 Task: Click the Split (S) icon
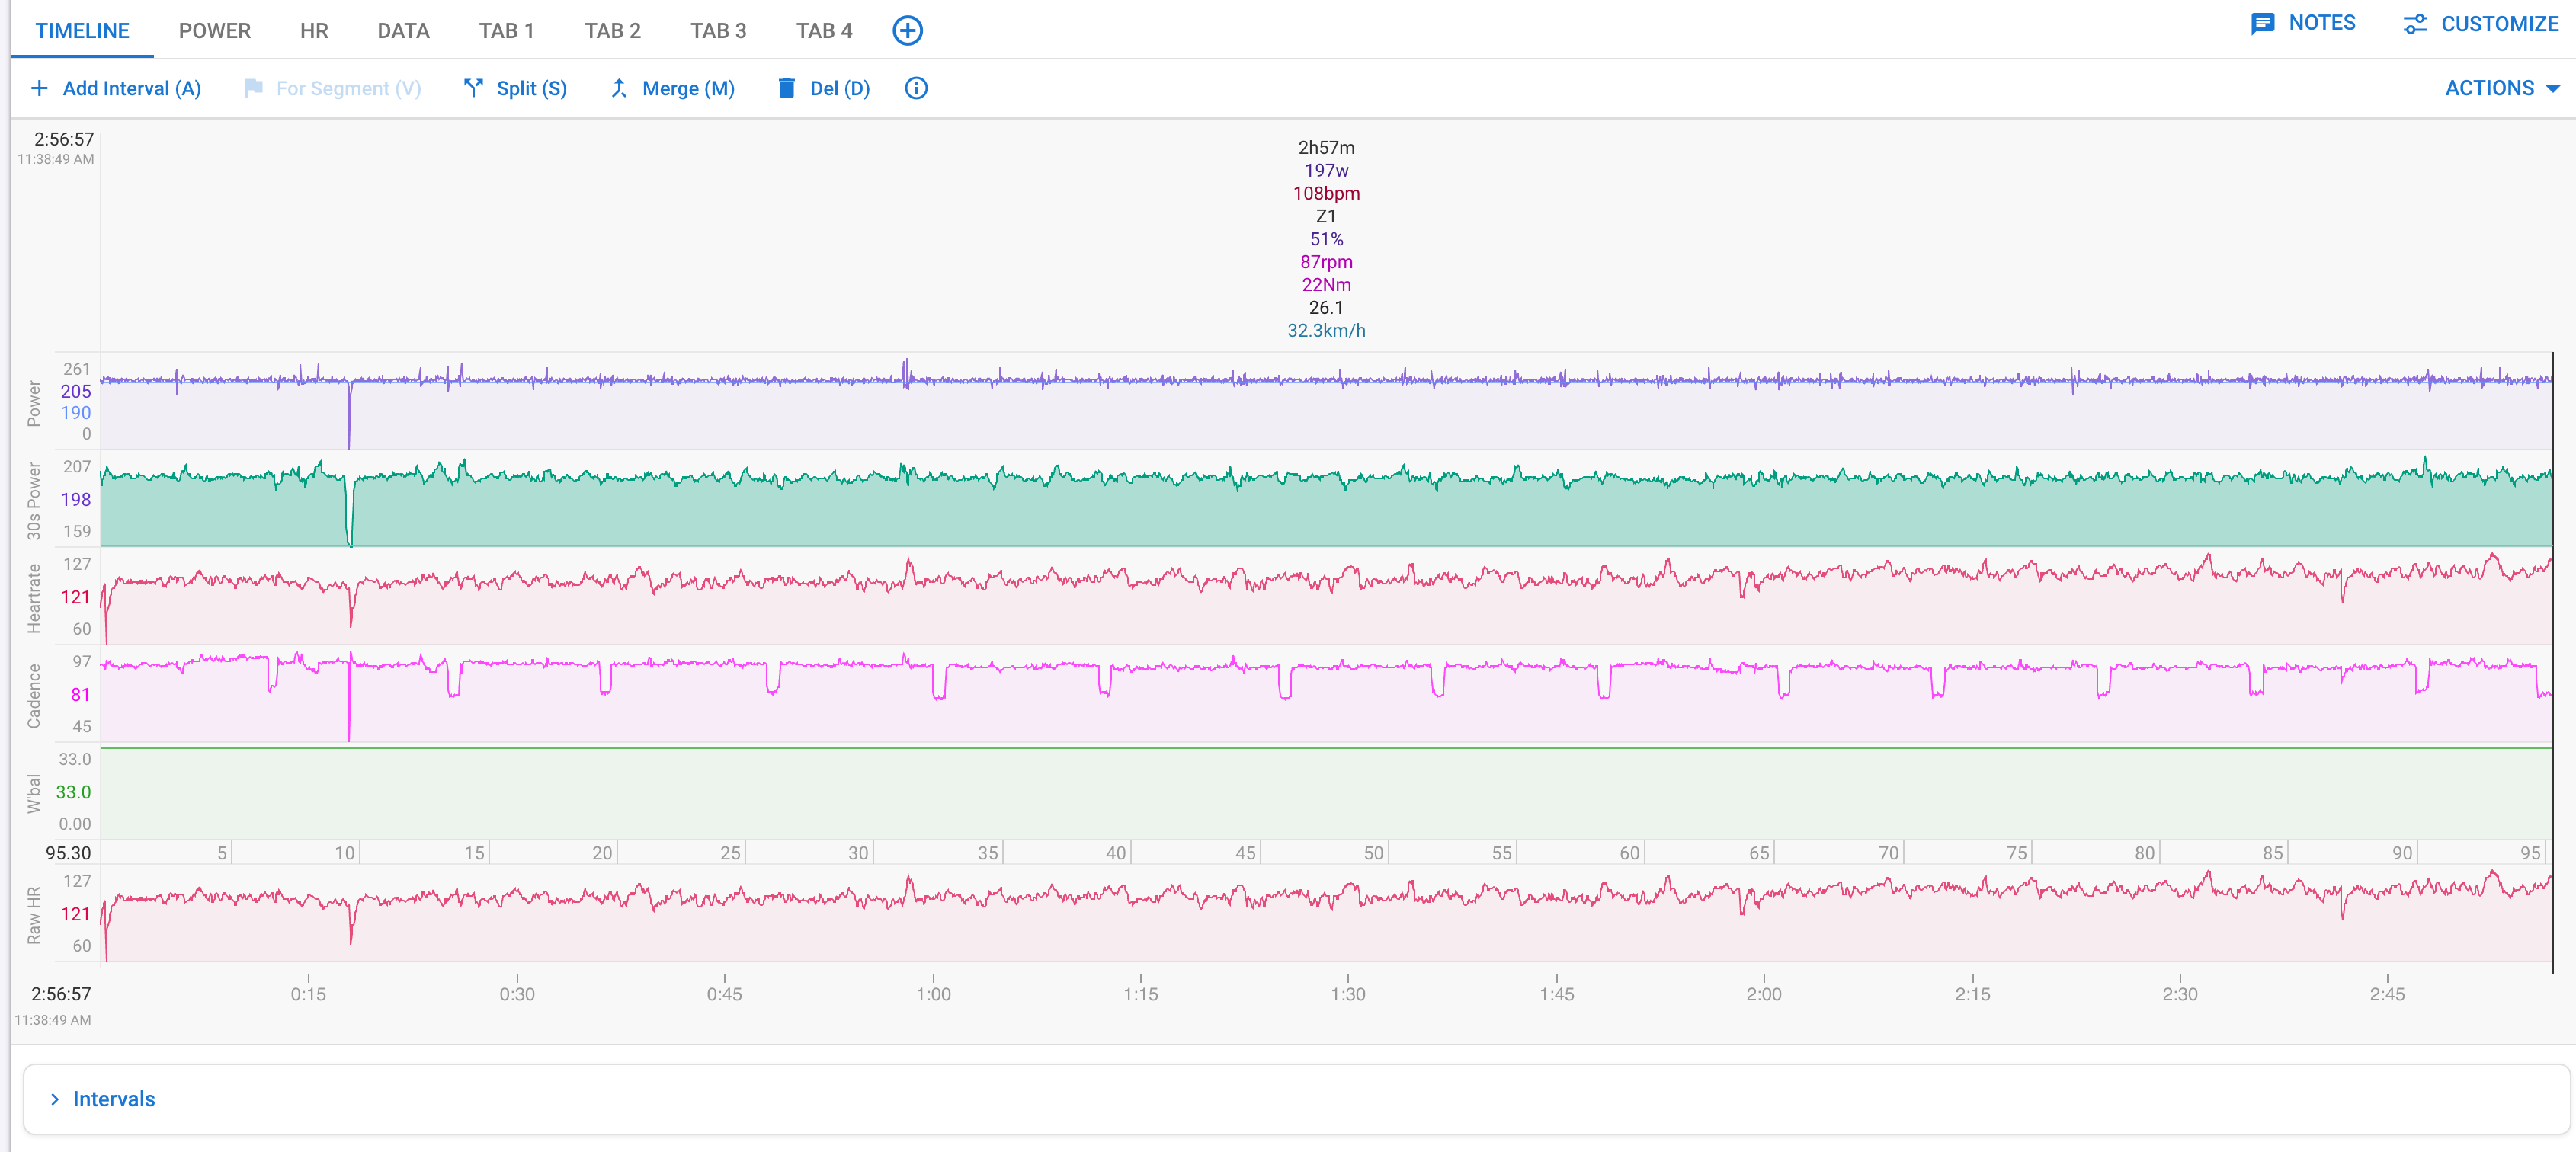click(x=474, y=88)
